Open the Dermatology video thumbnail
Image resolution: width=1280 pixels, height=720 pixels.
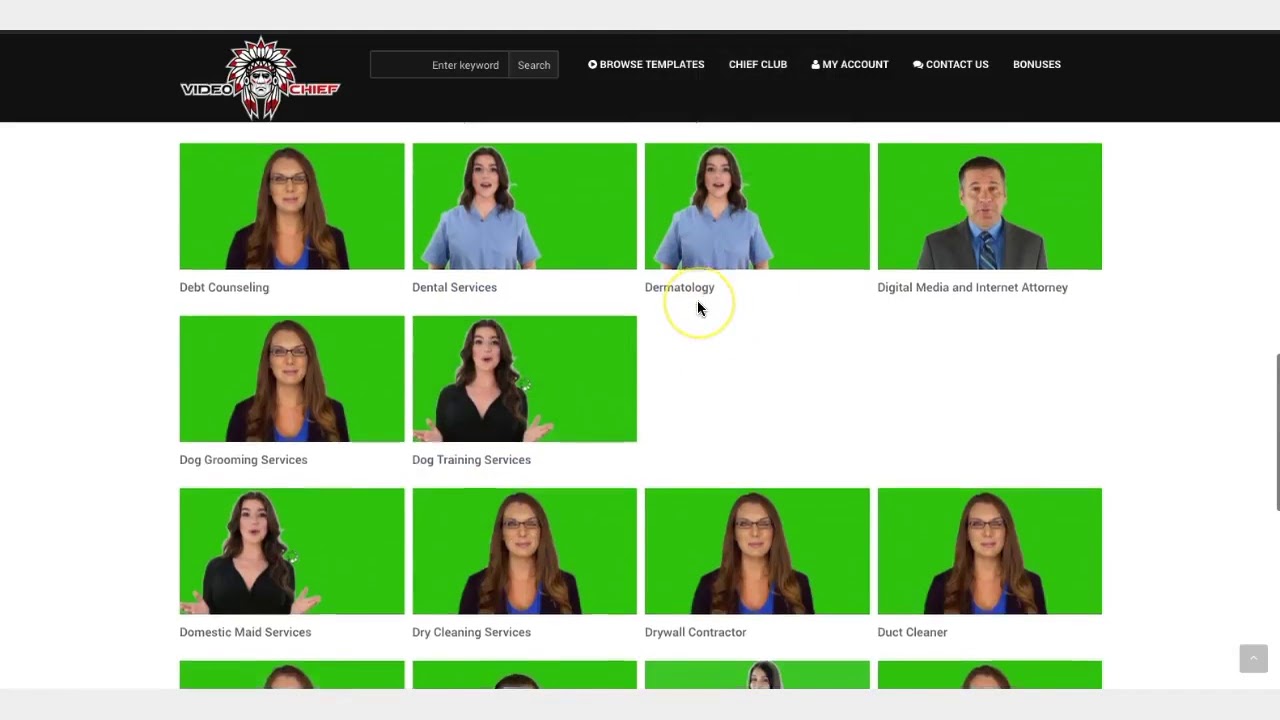[x=757, y=206]
